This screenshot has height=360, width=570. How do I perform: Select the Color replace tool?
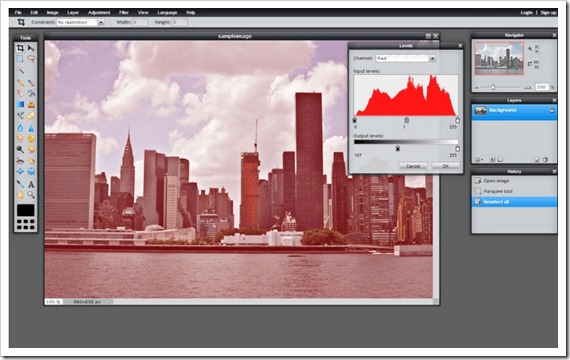click(20, 116)
